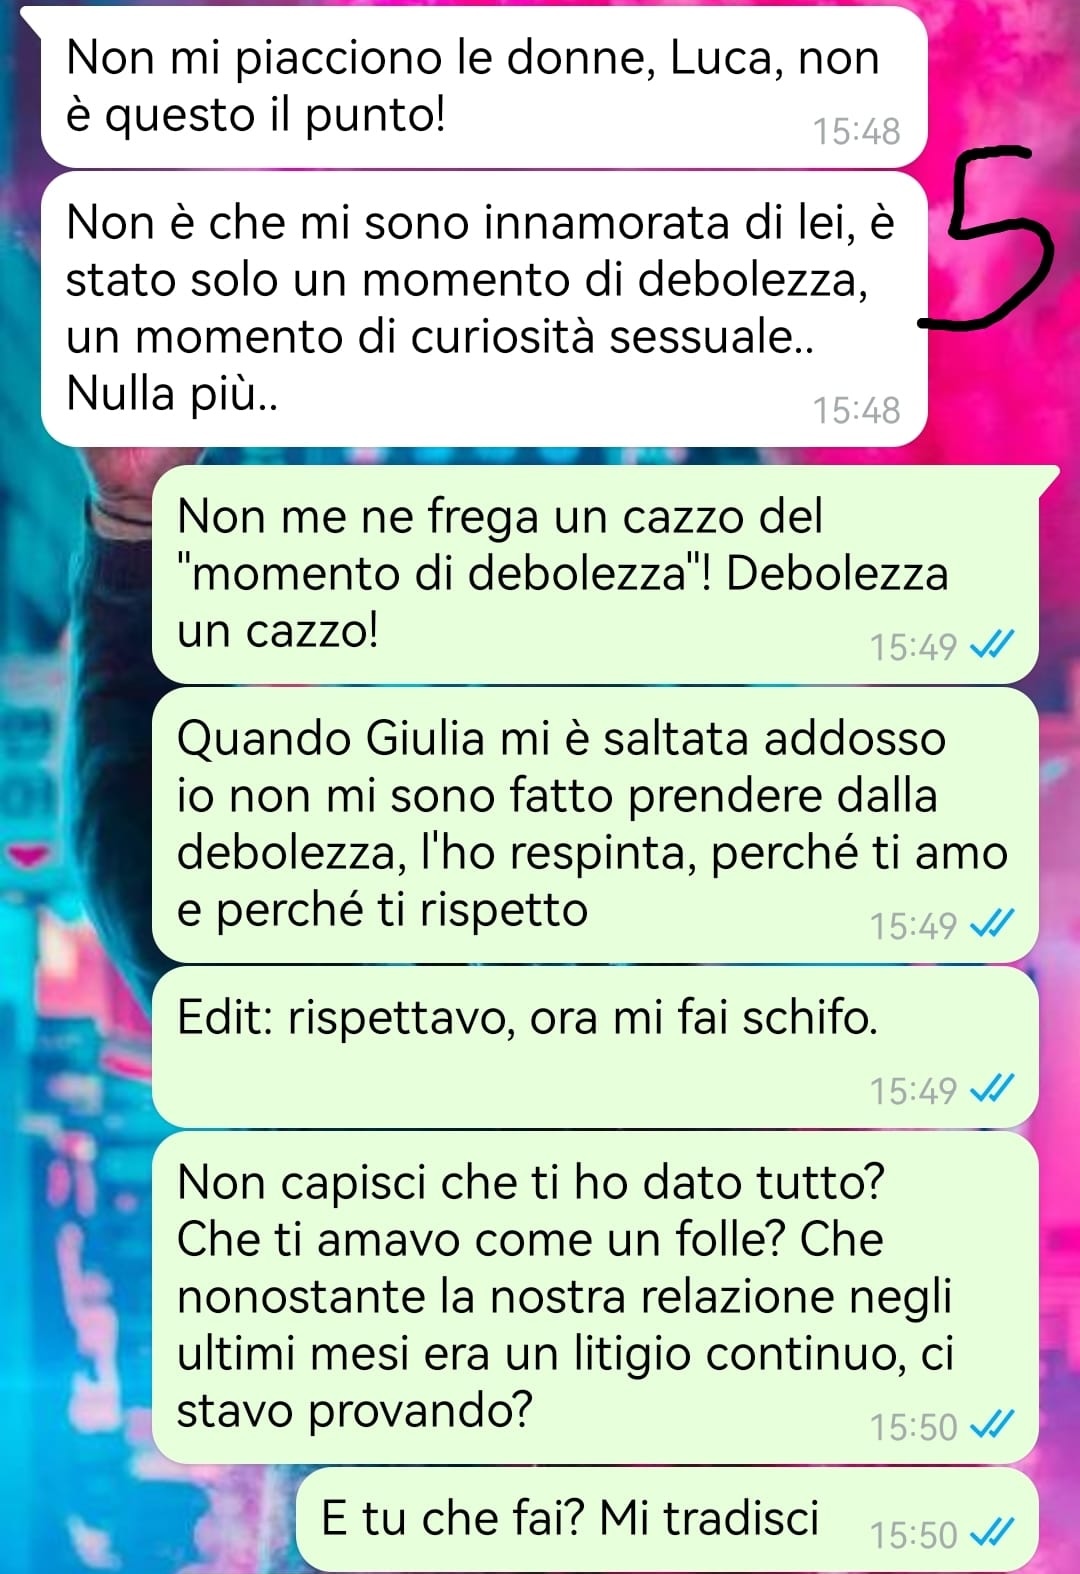This screenshot has height=1574, width=1080.
Task: Click the 15:50 timestamp on 'stavo provando?' message
Action: [x=913, y=1426]
